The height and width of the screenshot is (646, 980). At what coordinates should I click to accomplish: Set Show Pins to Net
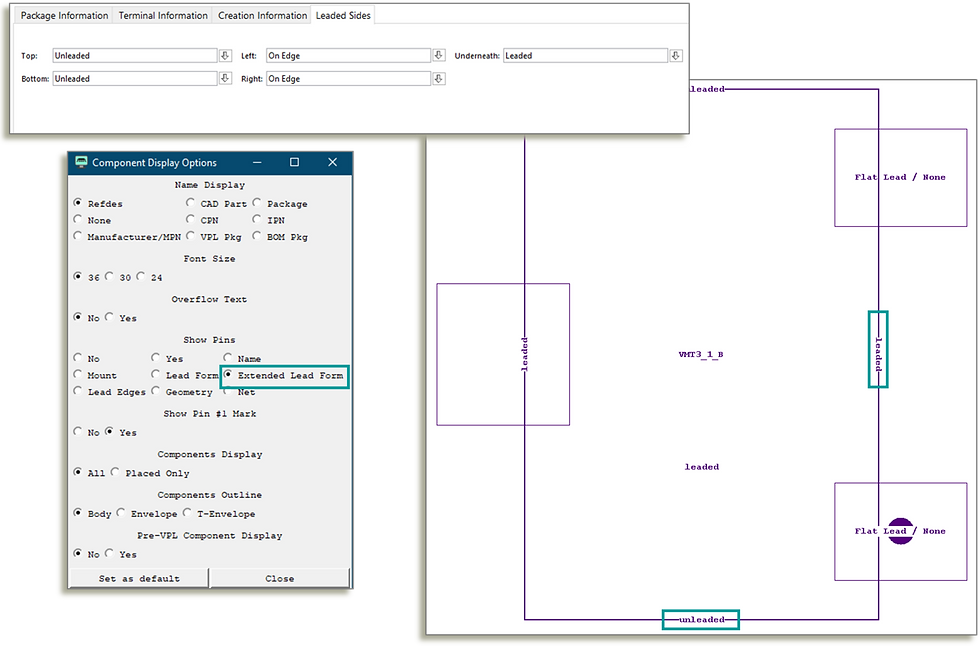click(228, 390)
